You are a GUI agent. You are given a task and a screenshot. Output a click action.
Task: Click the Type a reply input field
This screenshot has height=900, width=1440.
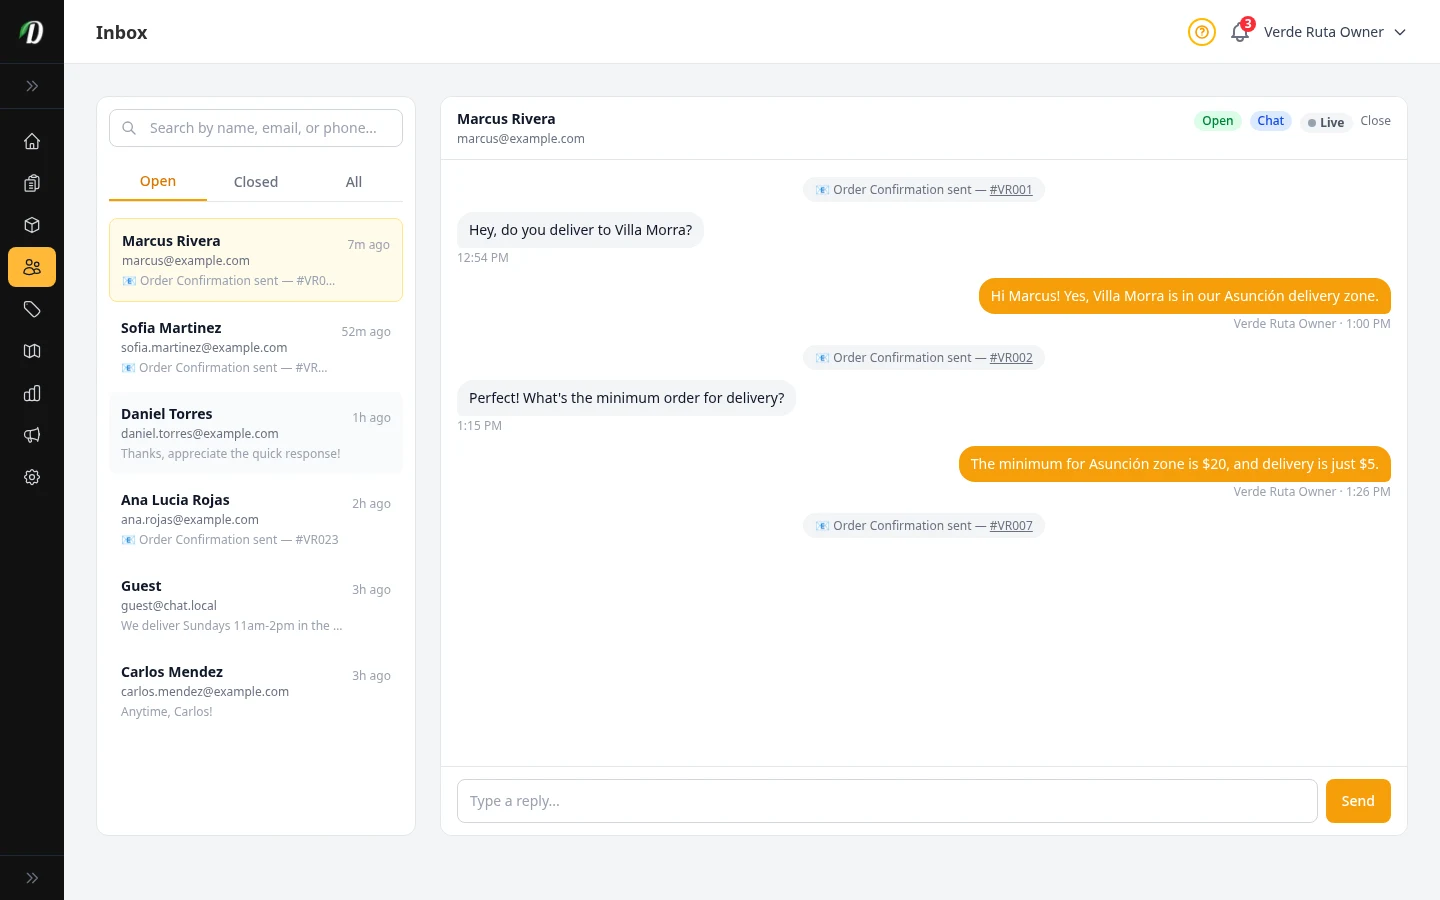point(886,801)
